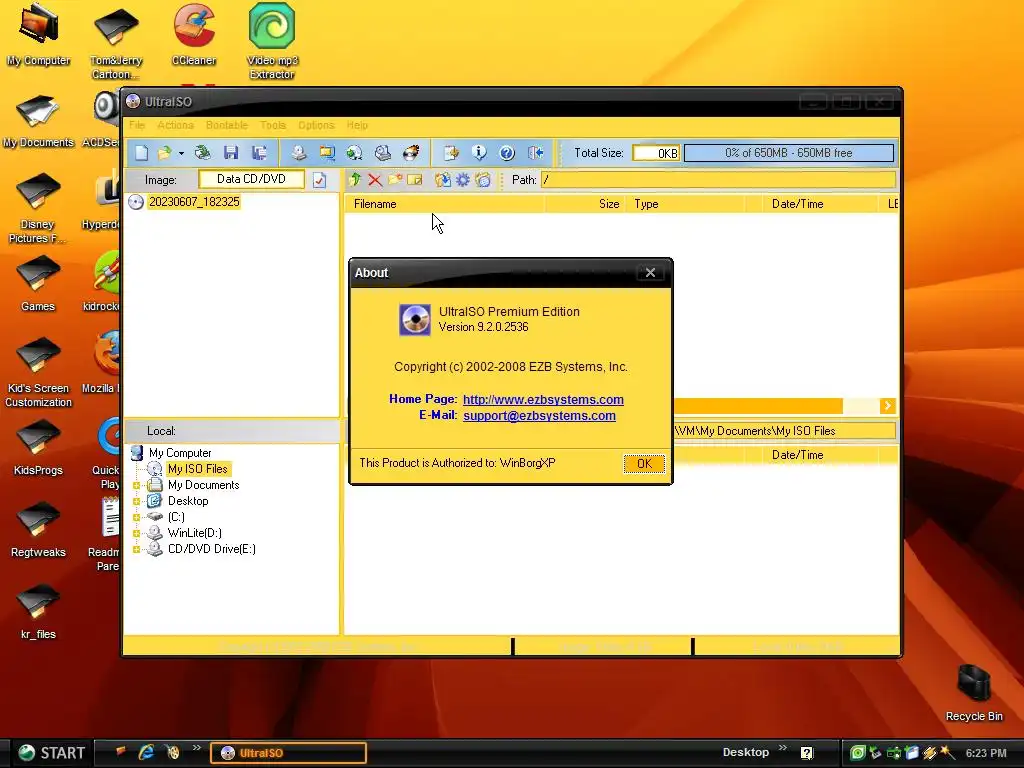Image resolution: width=1024 pixels, height=768 pixels.
Task: Expand the CD/DVD Drive(E:) node
Action: click(136, 549)
